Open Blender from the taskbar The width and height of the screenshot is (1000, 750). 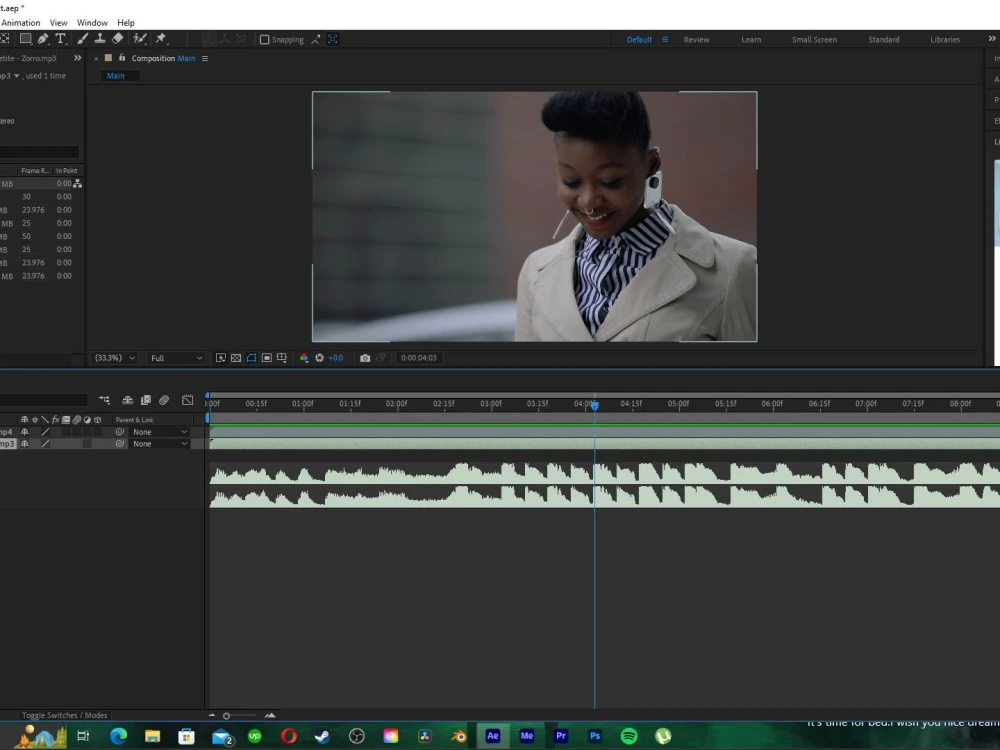459,736
